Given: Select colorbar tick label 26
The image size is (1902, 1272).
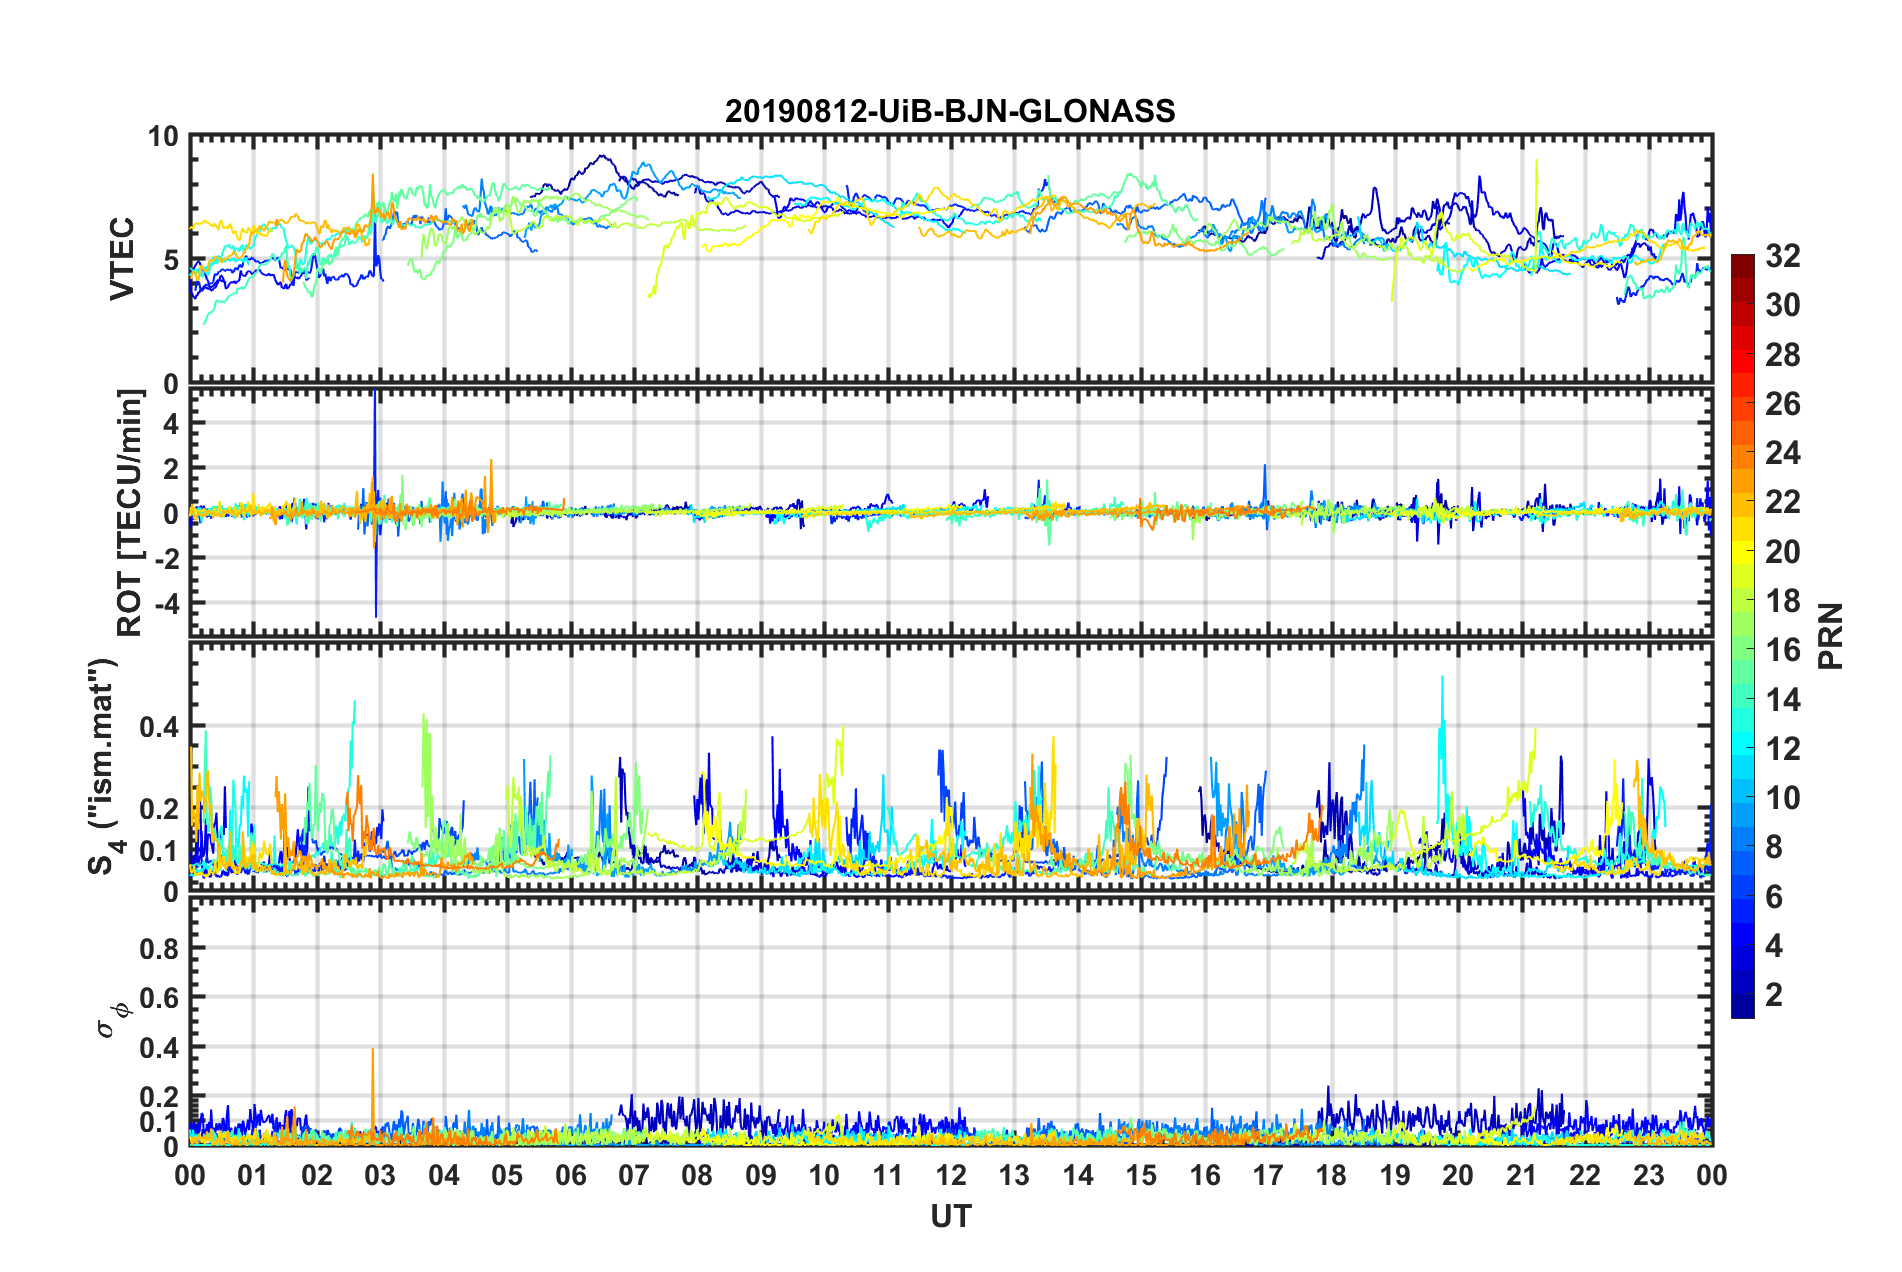Looking at the screenshot, I should coord(1783,404).
